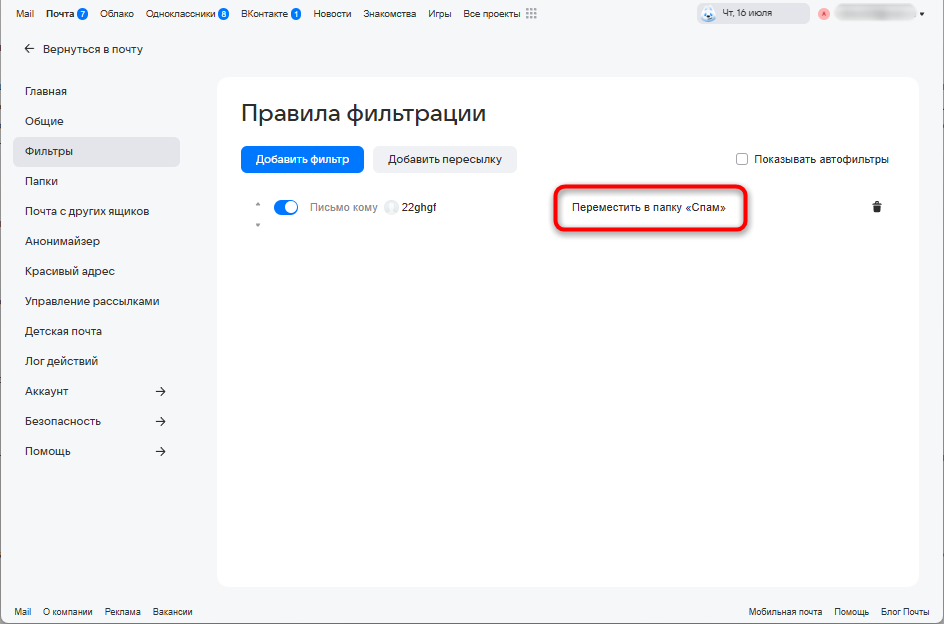Open the Анонимайзер section
This screenshot has height=624, width=944.
pyautogui.click(x=62, y=242)
